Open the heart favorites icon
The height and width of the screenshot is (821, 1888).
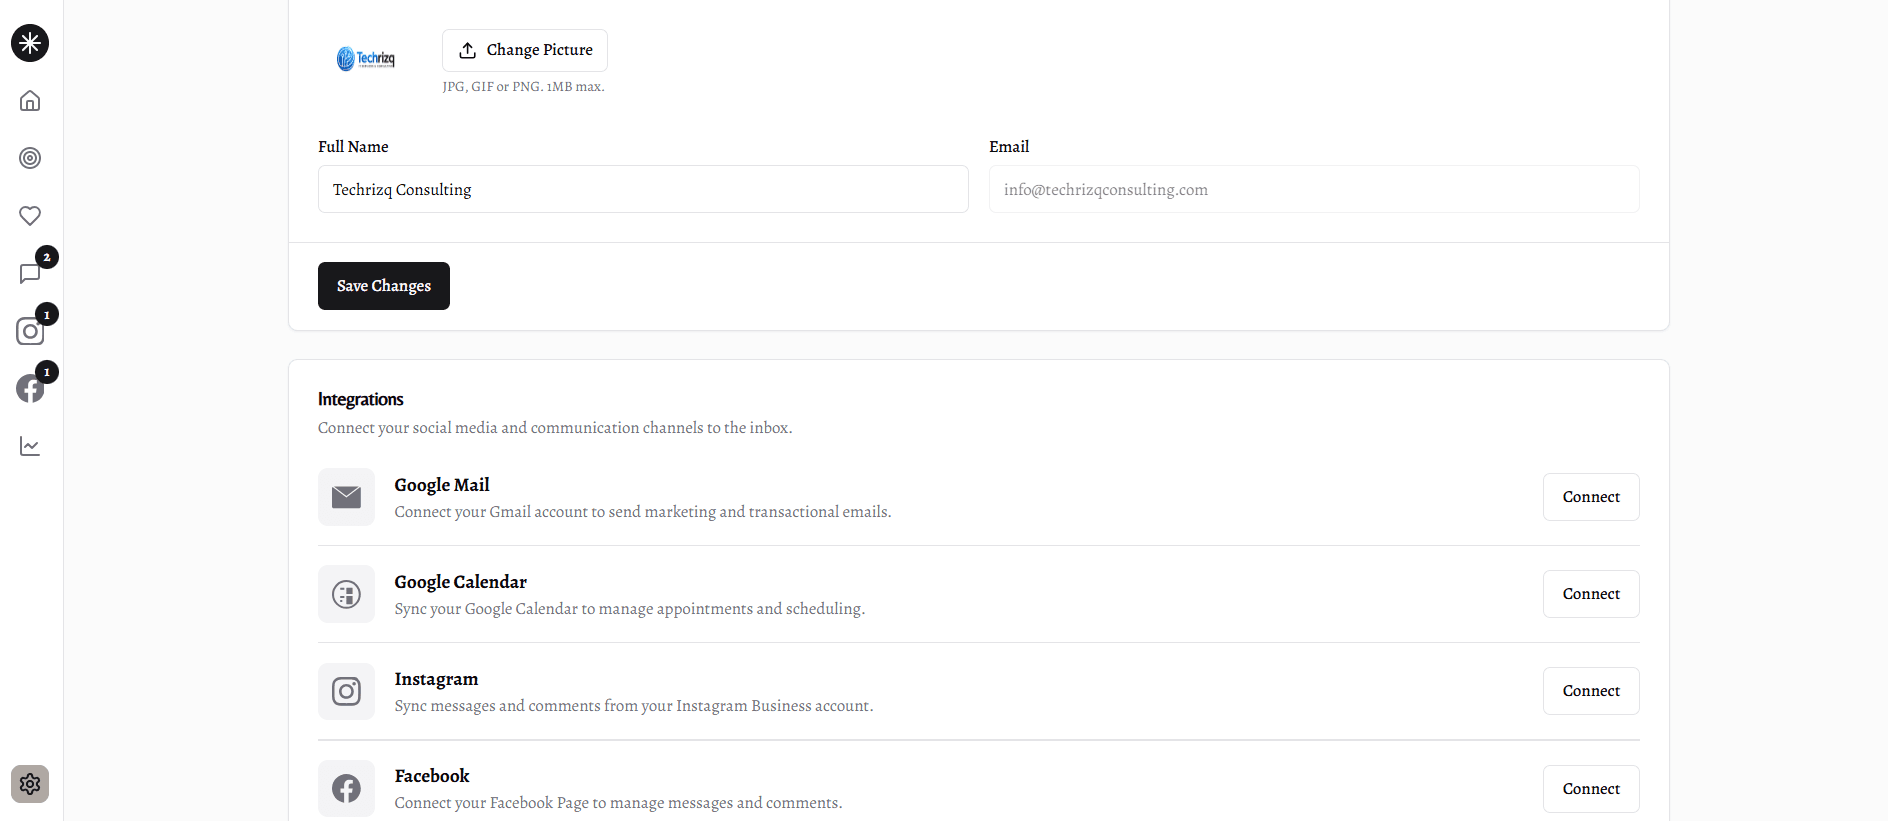(30, 216)
